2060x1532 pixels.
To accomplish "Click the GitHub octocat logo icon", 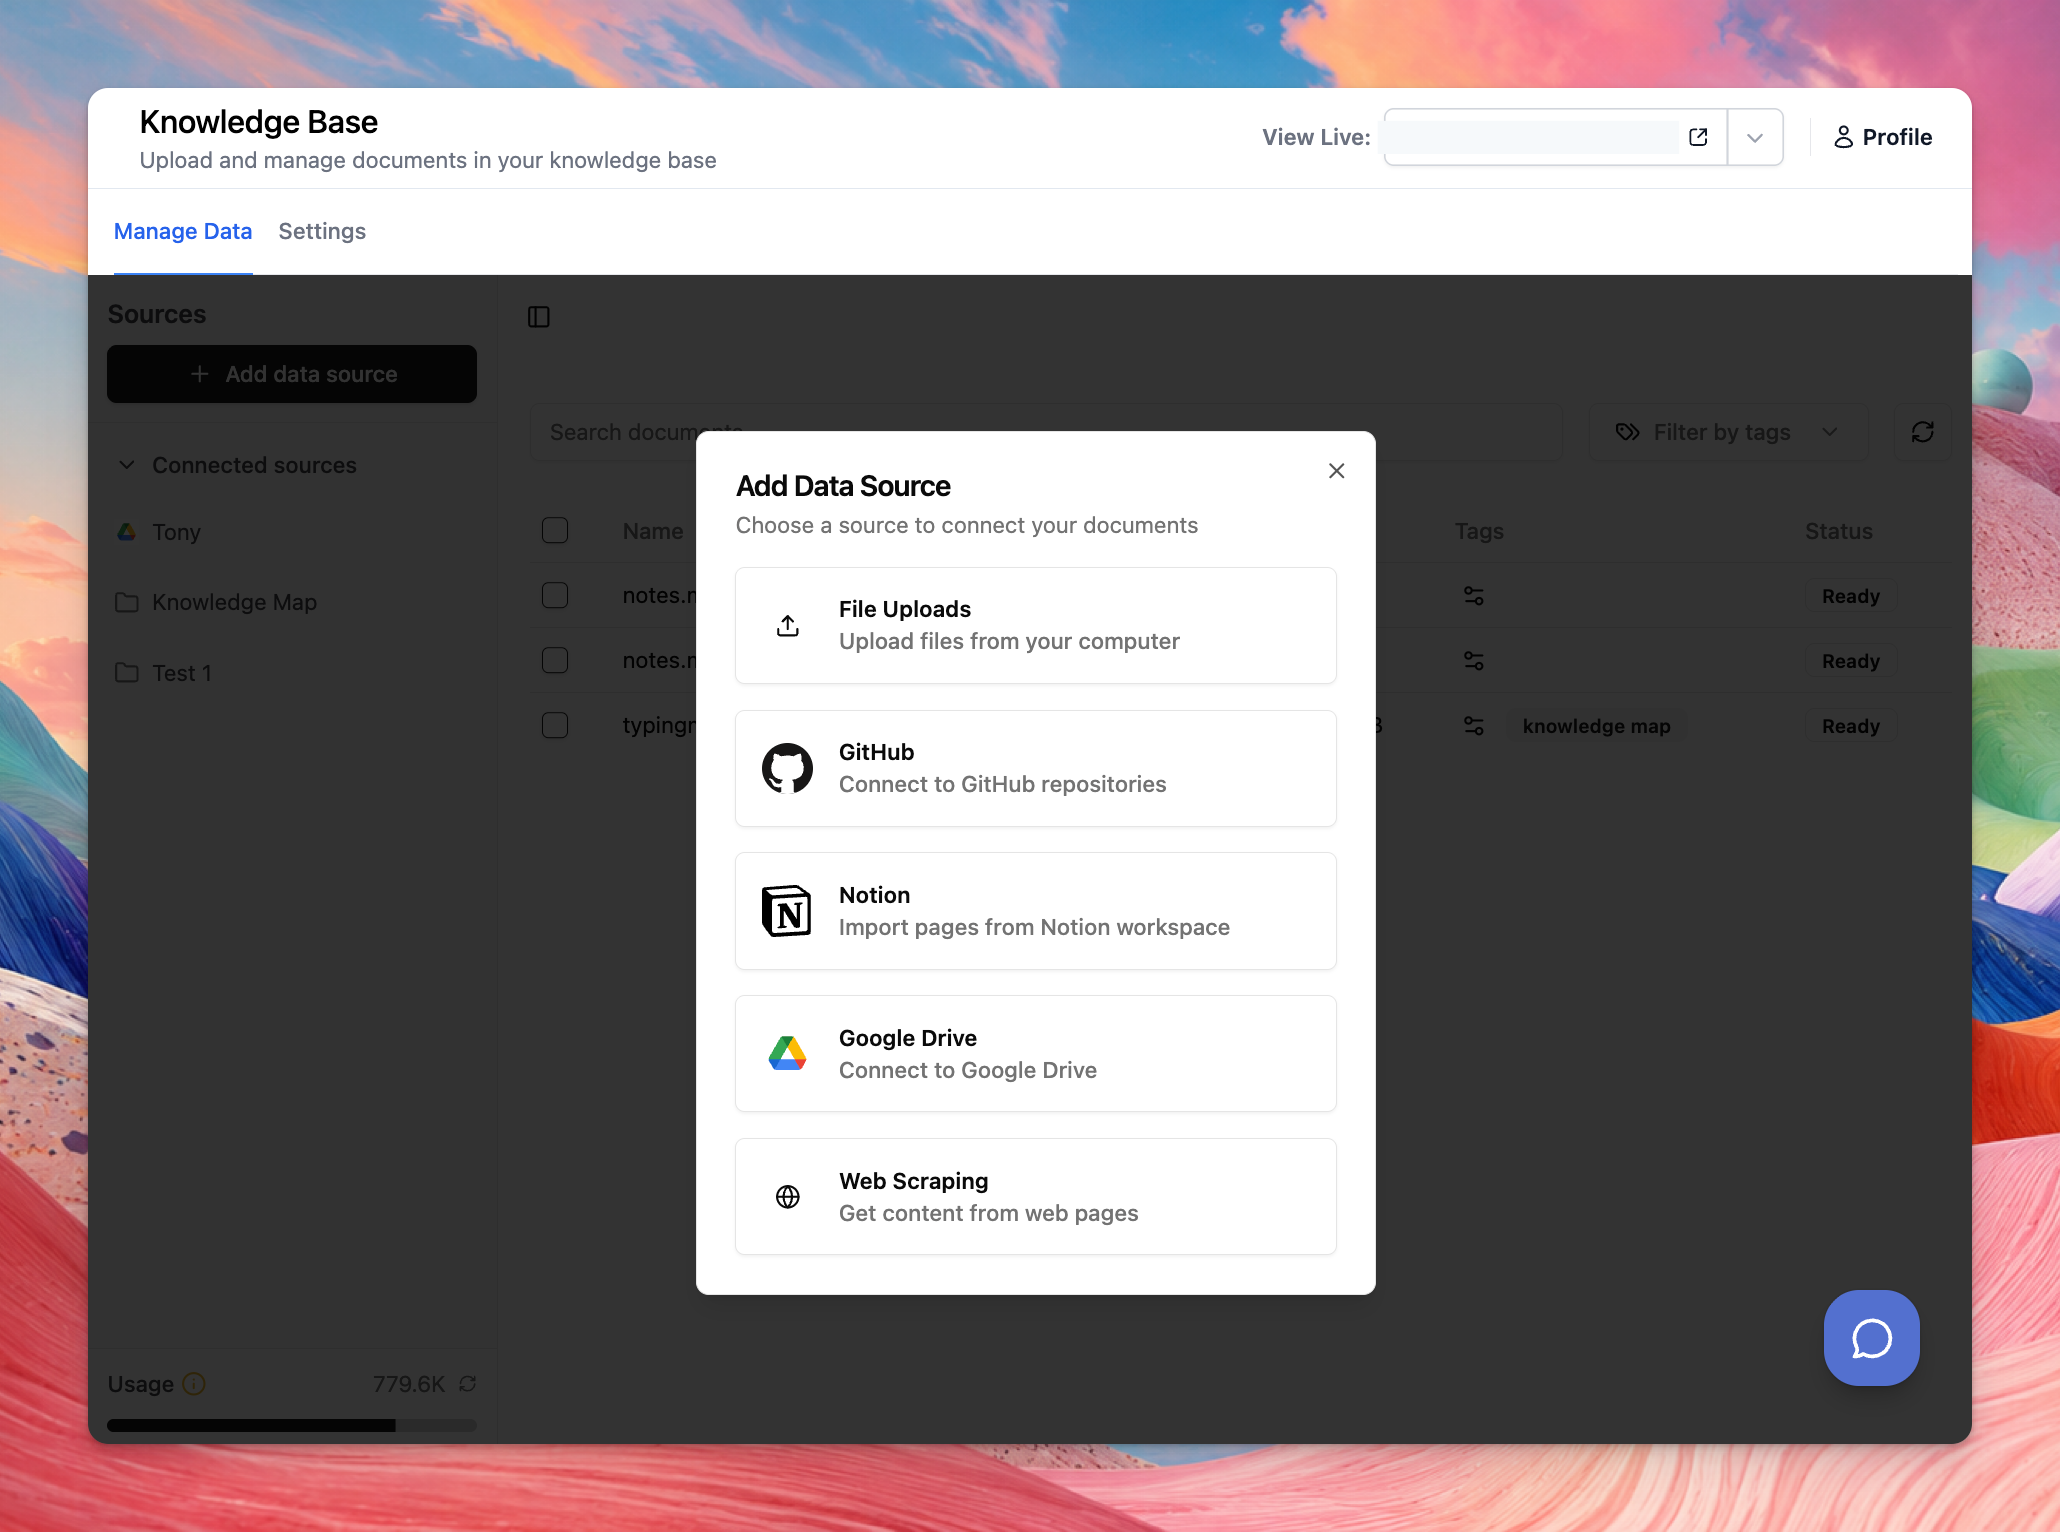I will [788, 768].
